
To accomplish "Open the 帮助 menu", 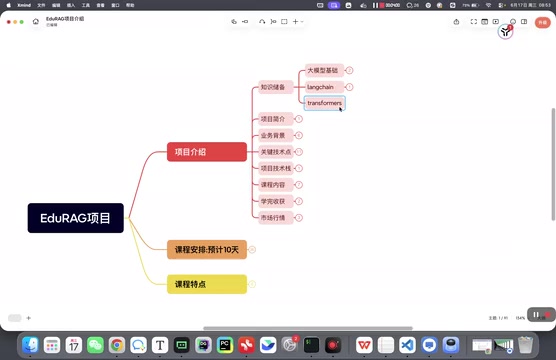I will pyautogui.click(x=130, y=5).
